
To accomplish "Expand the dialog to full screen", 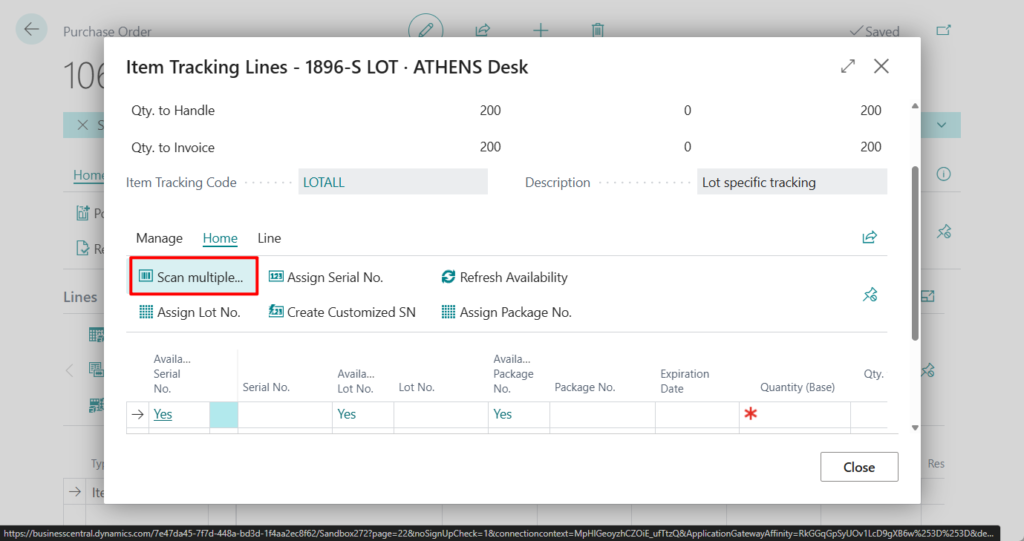I will (x=848, y=67).
